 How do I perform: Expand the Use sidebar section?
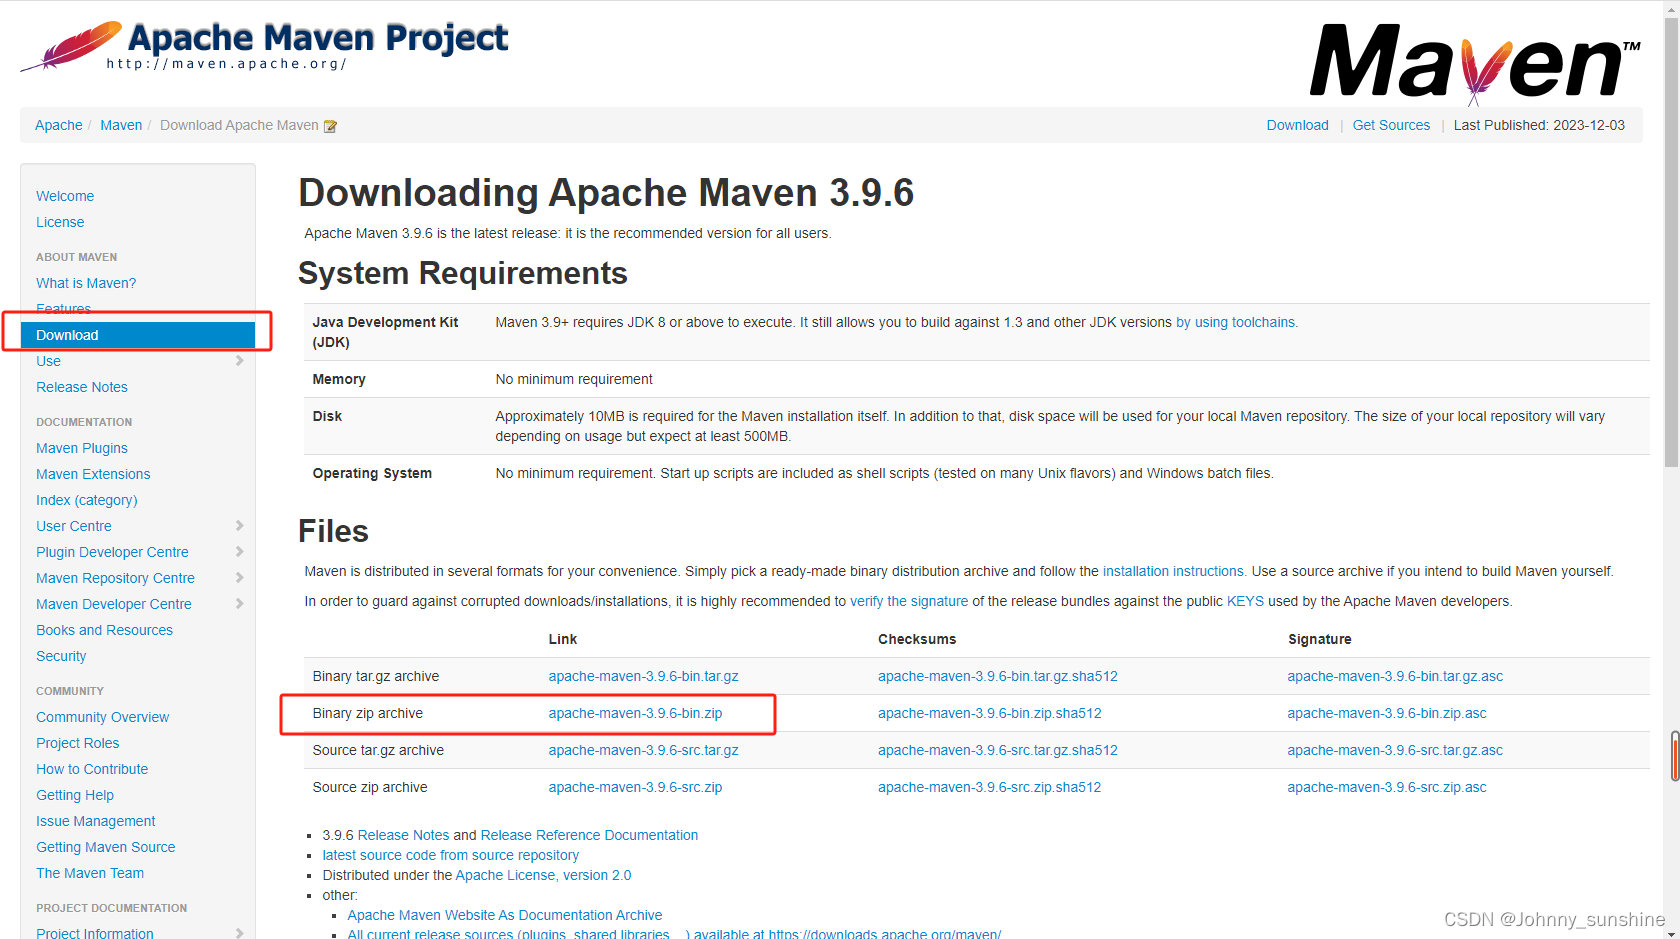pos(240,361)
